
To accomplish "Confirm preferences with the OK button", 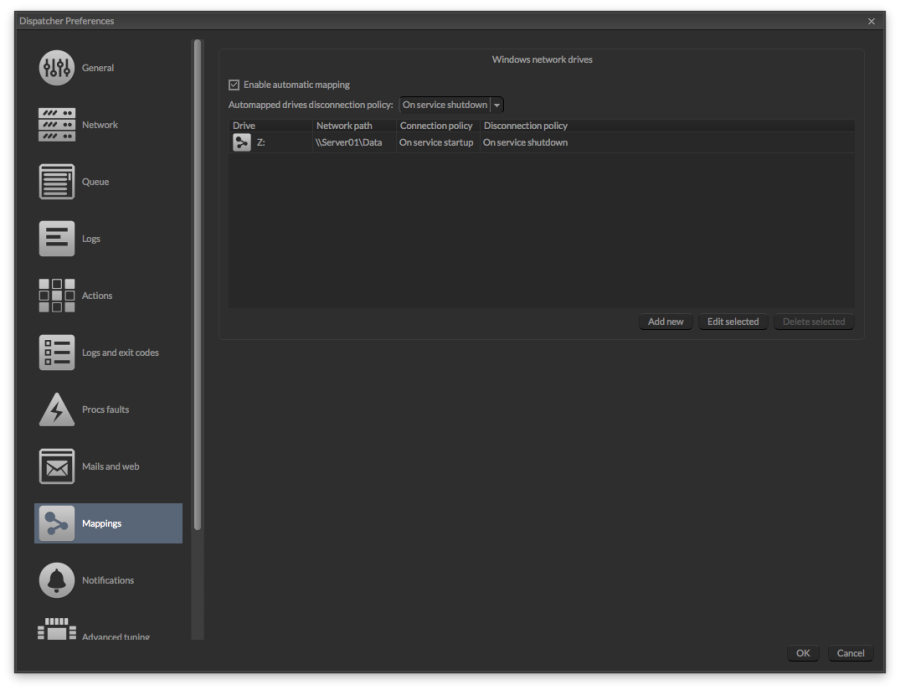I will point(802,653).
